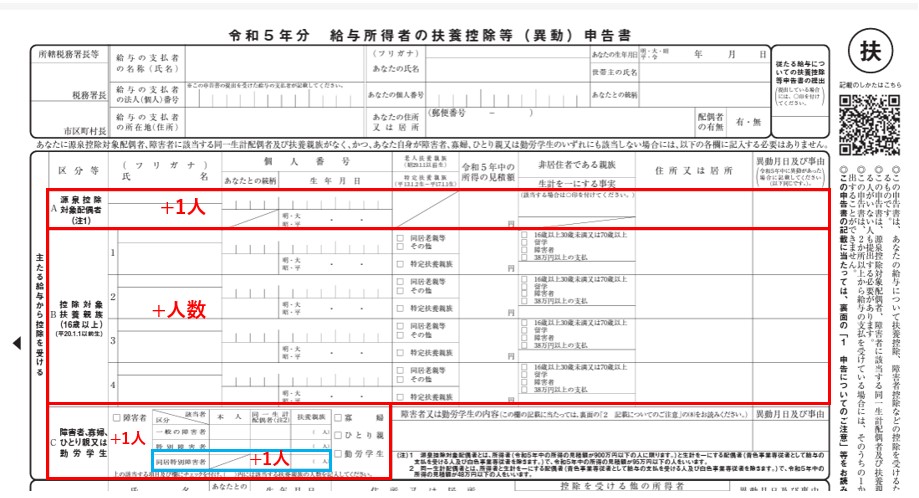Click the 有・無 spouse selection text
919x498 pixels.
click(x=748, y=122)
